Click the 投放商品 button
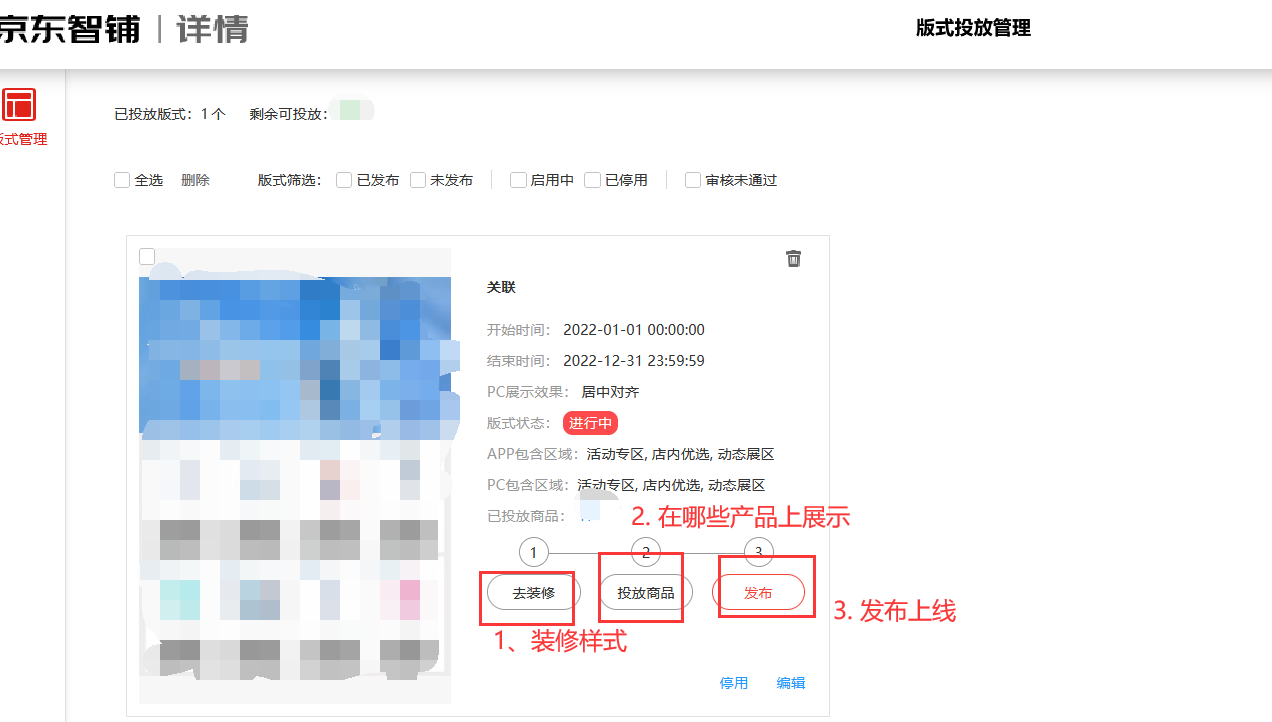This screenshot has height=722, width=1272. pos(646,593)
